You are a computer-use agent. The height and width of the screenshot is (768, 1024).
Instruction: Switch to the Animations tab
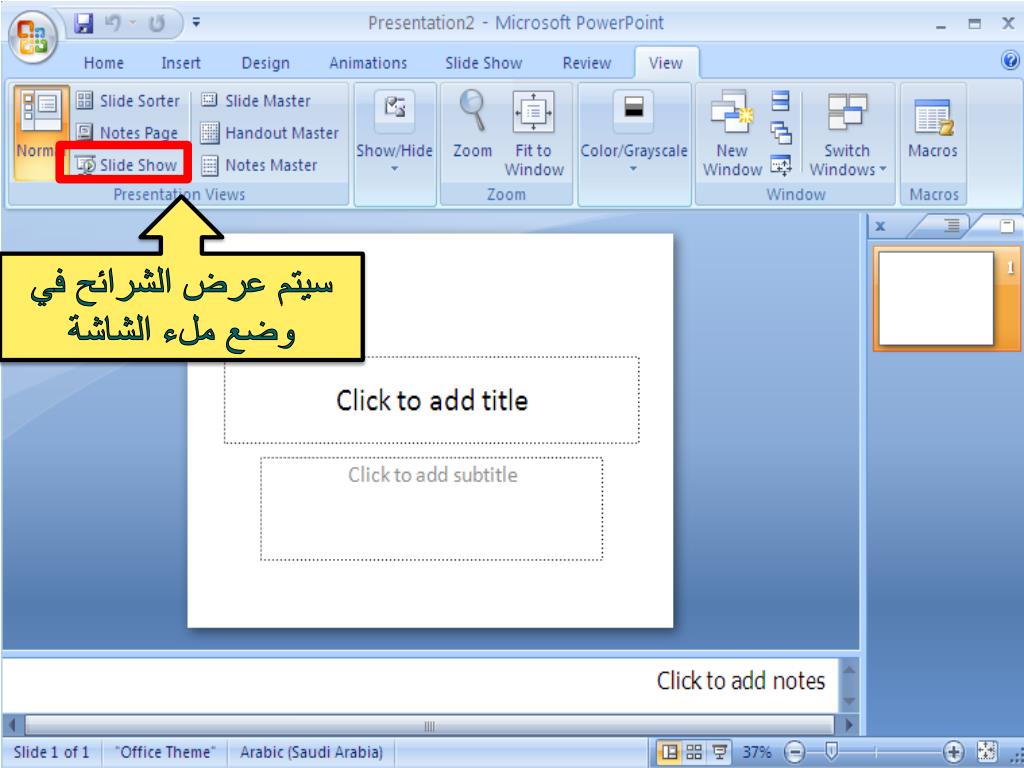(368, 63)
